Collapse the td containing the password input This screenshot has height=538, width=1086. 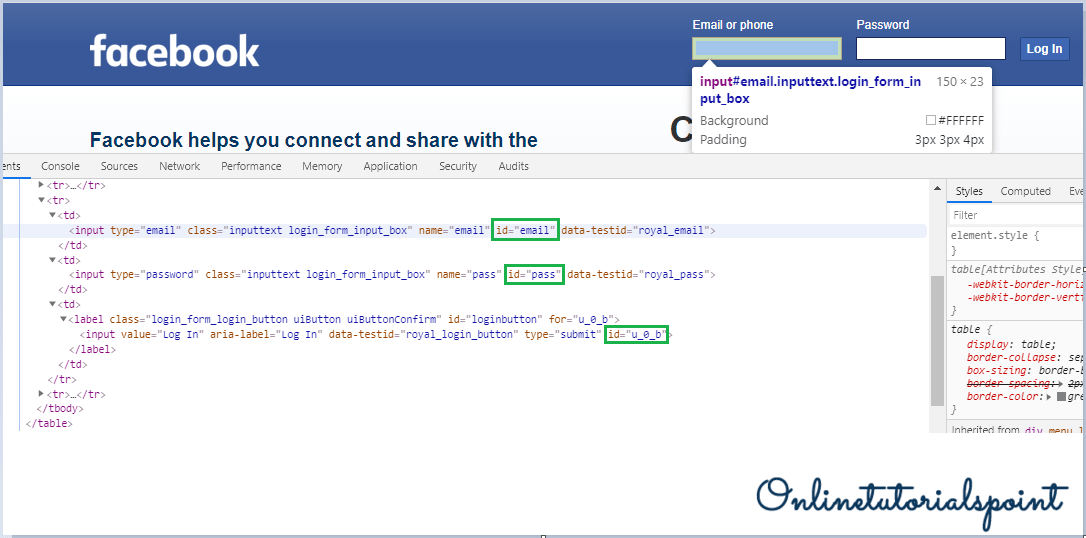52,259
